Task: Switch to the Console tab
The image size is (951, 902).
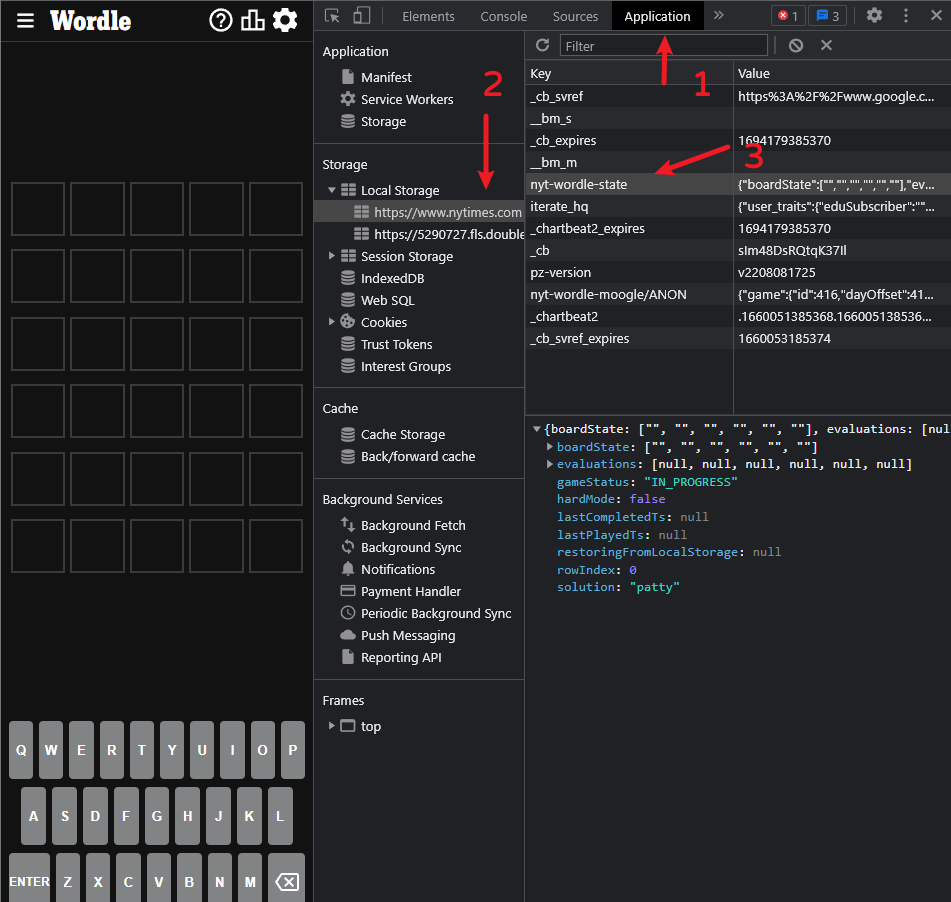Action: pos(503,16)
